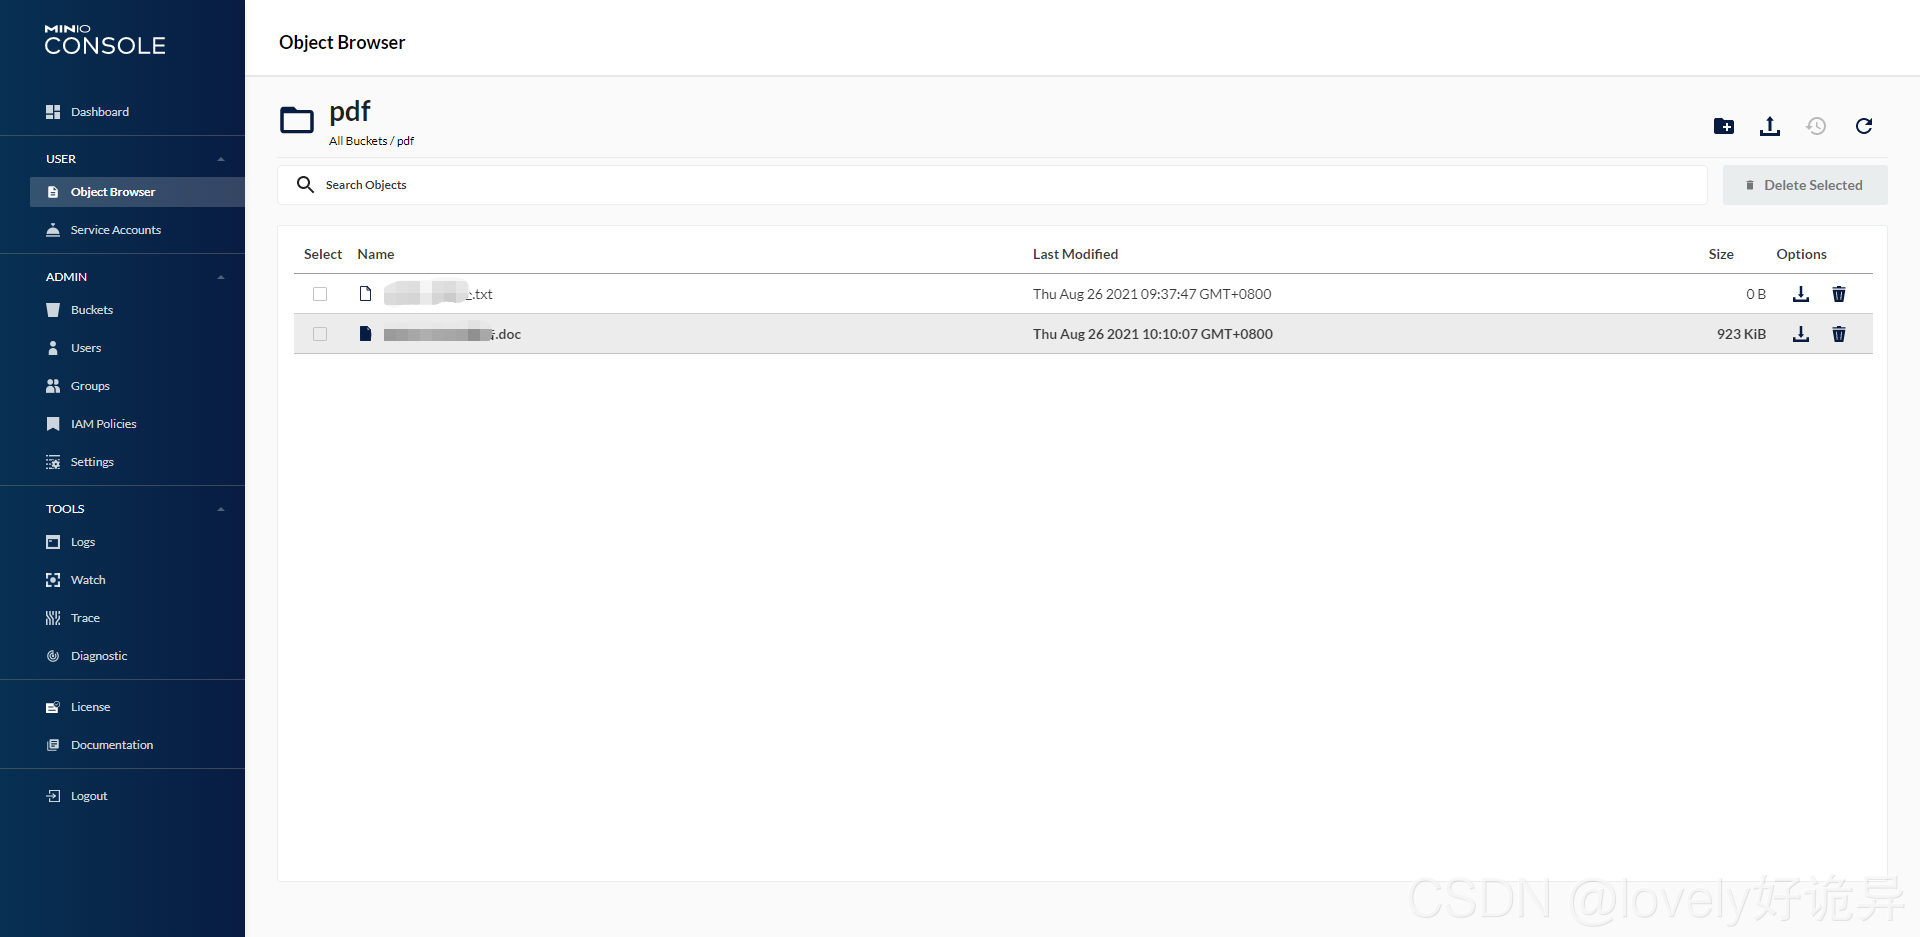Click the License icon in sidebar
The image size is (1920, 937).
[53, 707]
